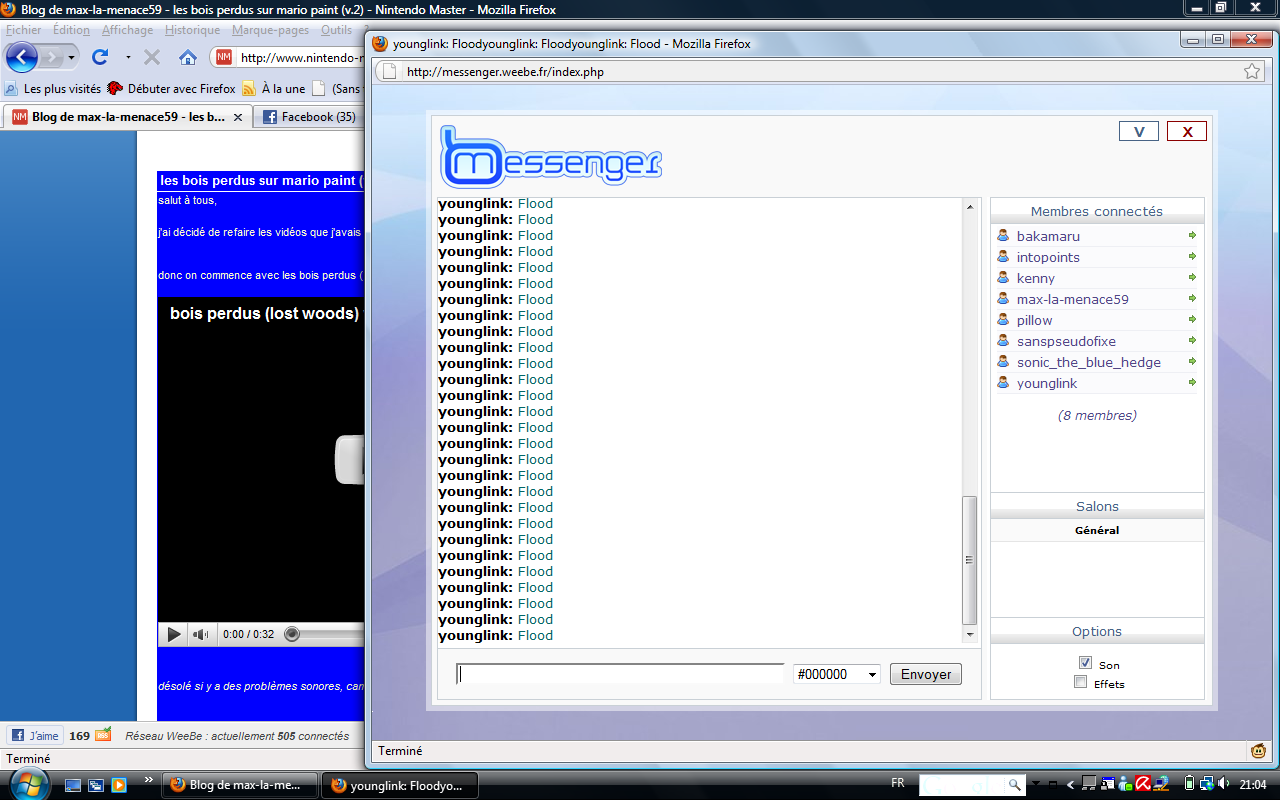
Task: Click the red X button in the messenger header
Action: pos(1187,132)
